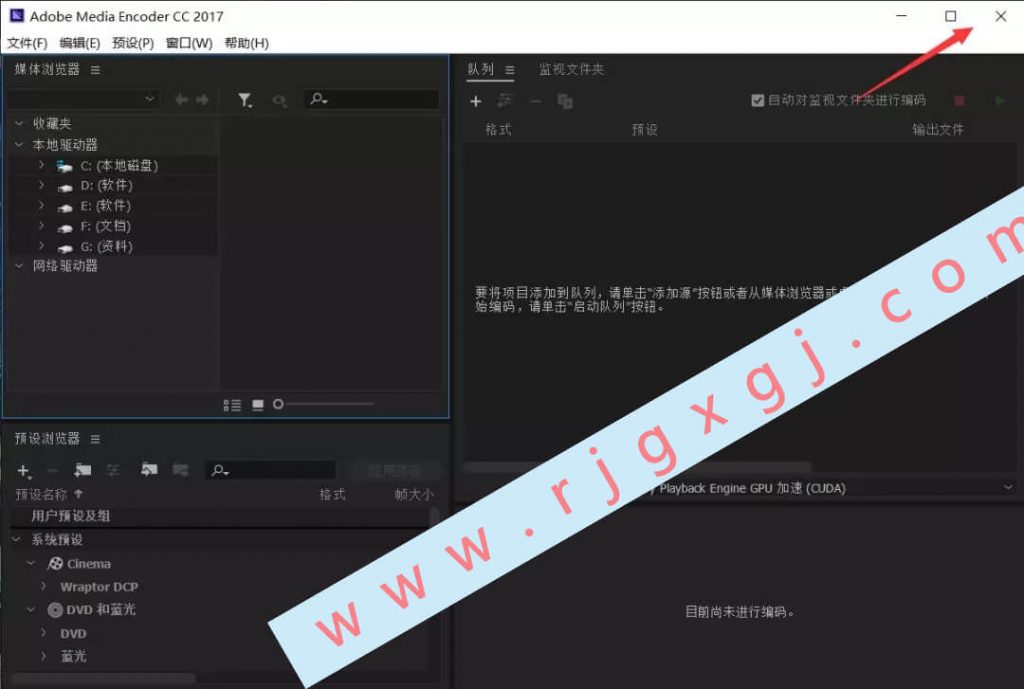
Task: Switch to the 队列 tab
Action: tap(481, 69)
